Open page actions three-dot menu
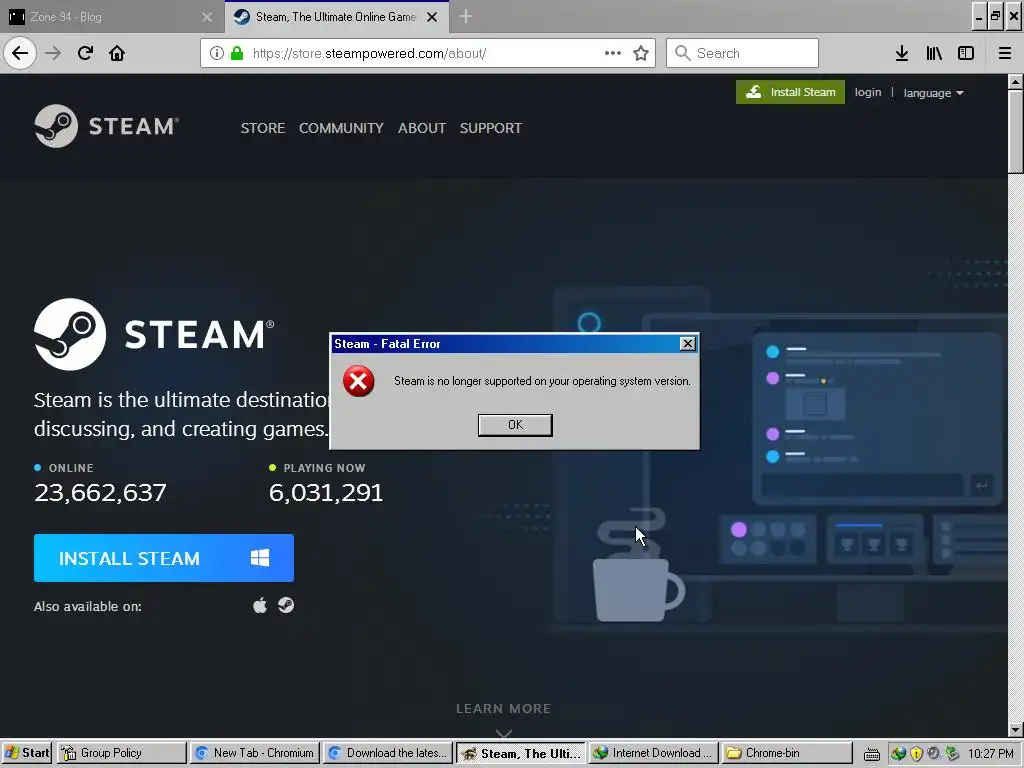The width and height of the screenshot is (1024, 768). (x=613, y=53)
